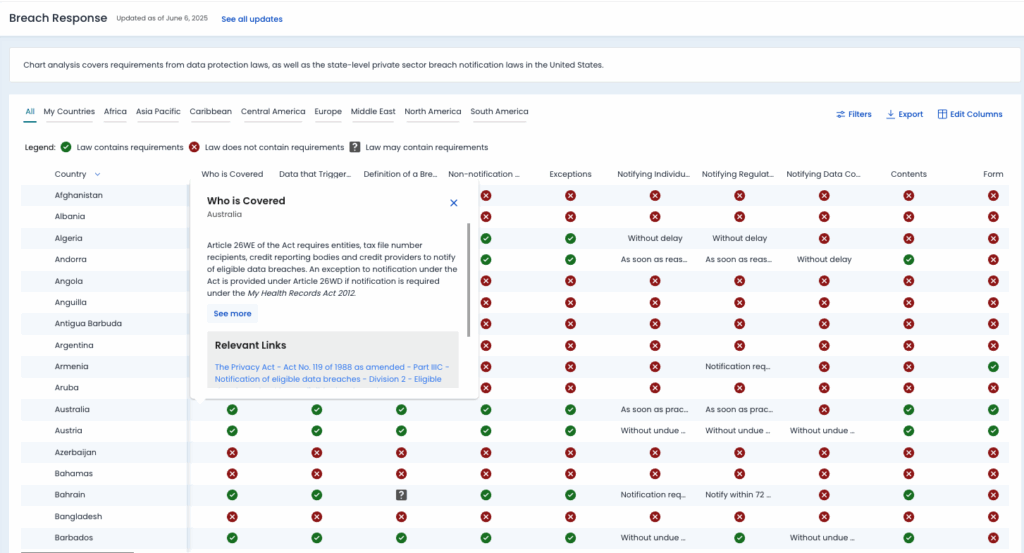Click Armenia's Form green check icon
Image resolution: width=1024 pixels, height=553 pixels.
993,367
